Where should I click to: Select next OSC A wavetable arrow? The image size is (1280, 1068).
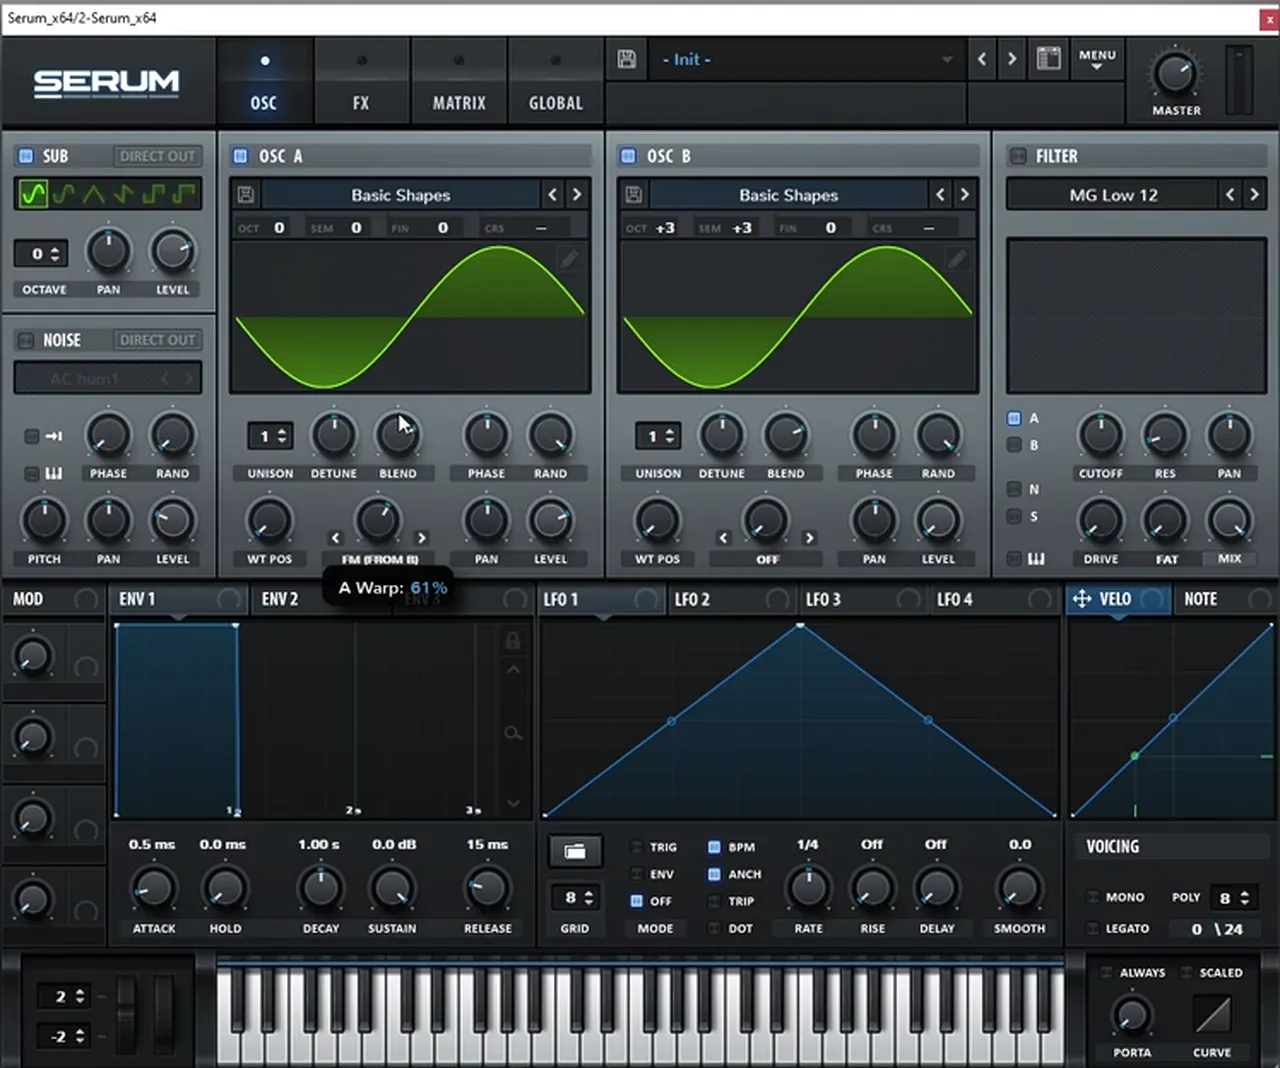[x=577, y=194]
